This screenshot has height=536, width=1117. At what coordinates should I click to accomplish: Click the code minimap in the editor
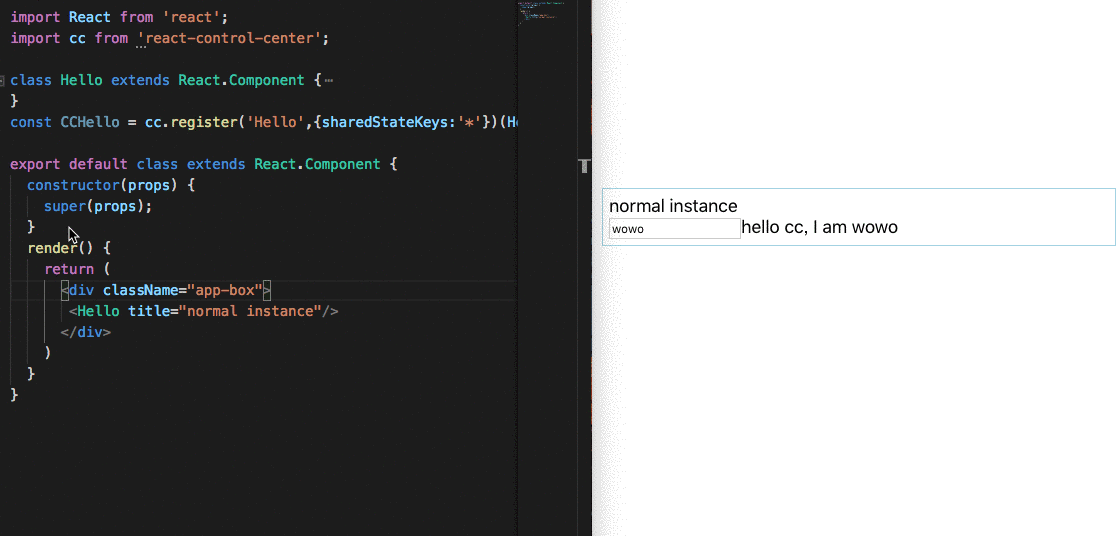point(541,12)
